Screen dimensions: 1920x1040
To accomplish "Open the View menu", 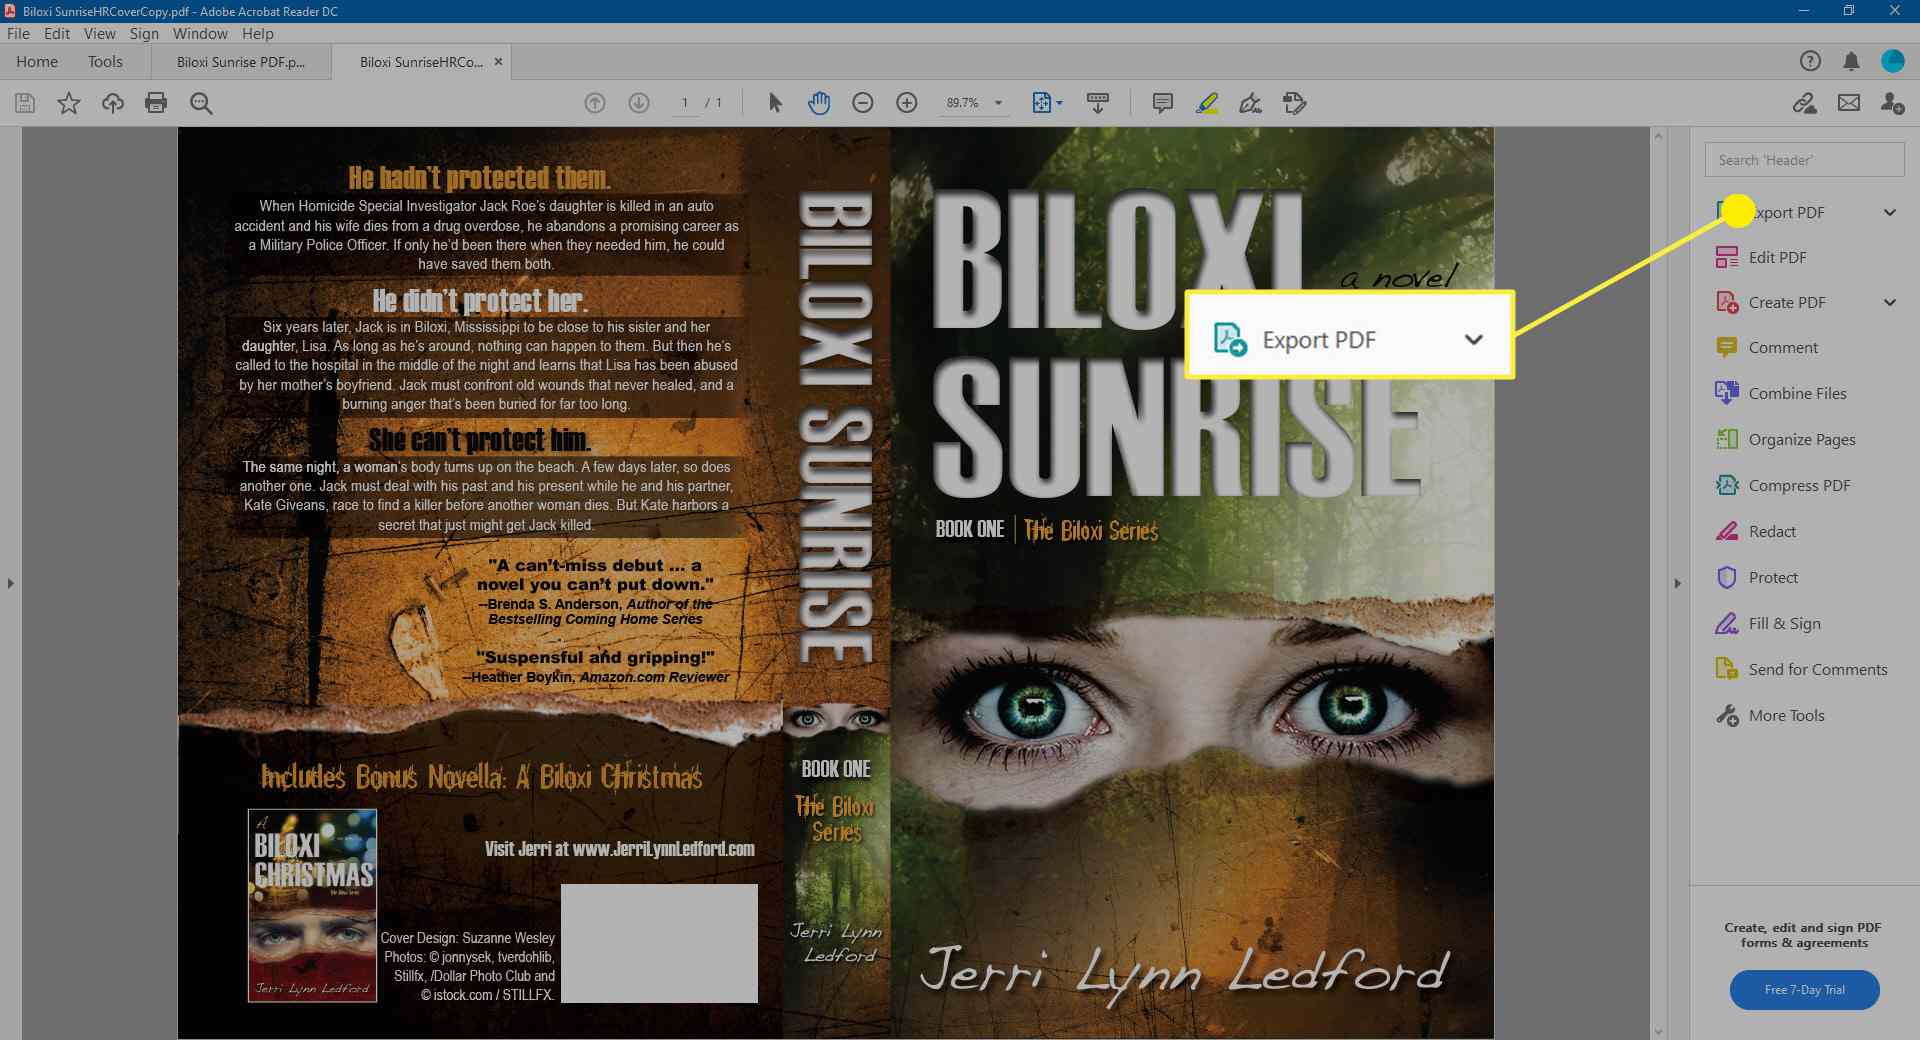I will [99, 33].
